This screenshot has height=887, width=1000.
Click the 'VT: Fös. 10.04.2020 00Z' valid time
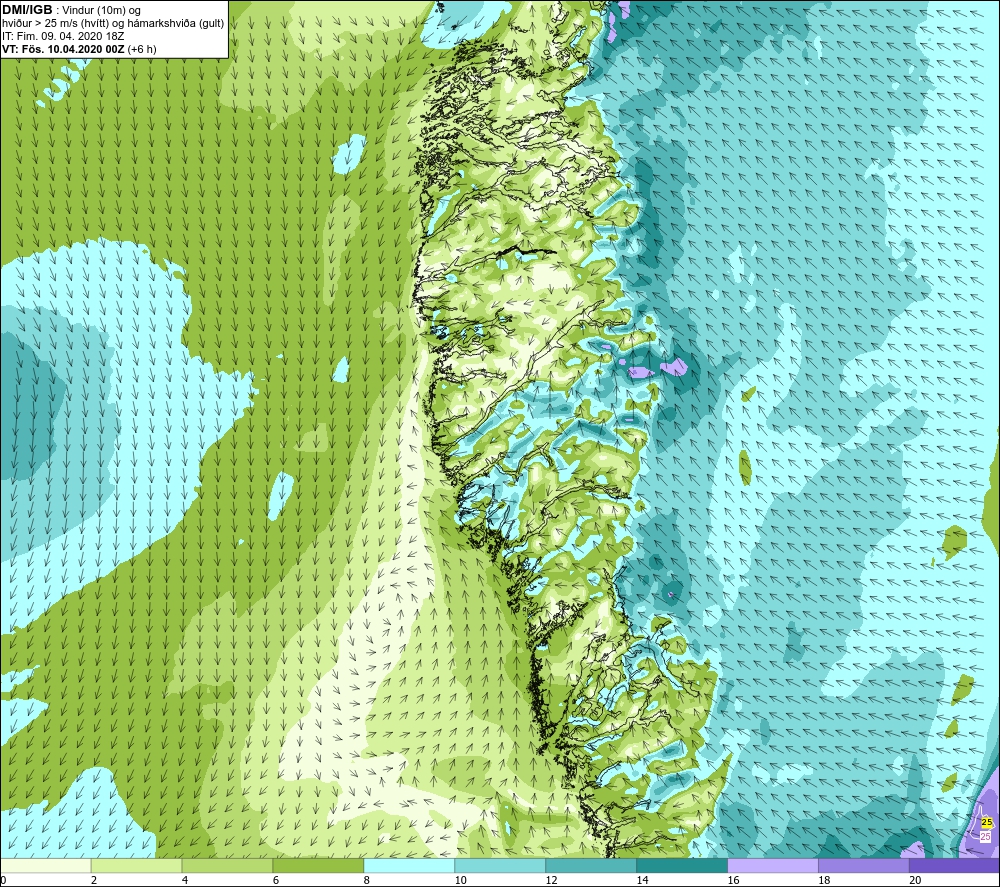point(63,49)
